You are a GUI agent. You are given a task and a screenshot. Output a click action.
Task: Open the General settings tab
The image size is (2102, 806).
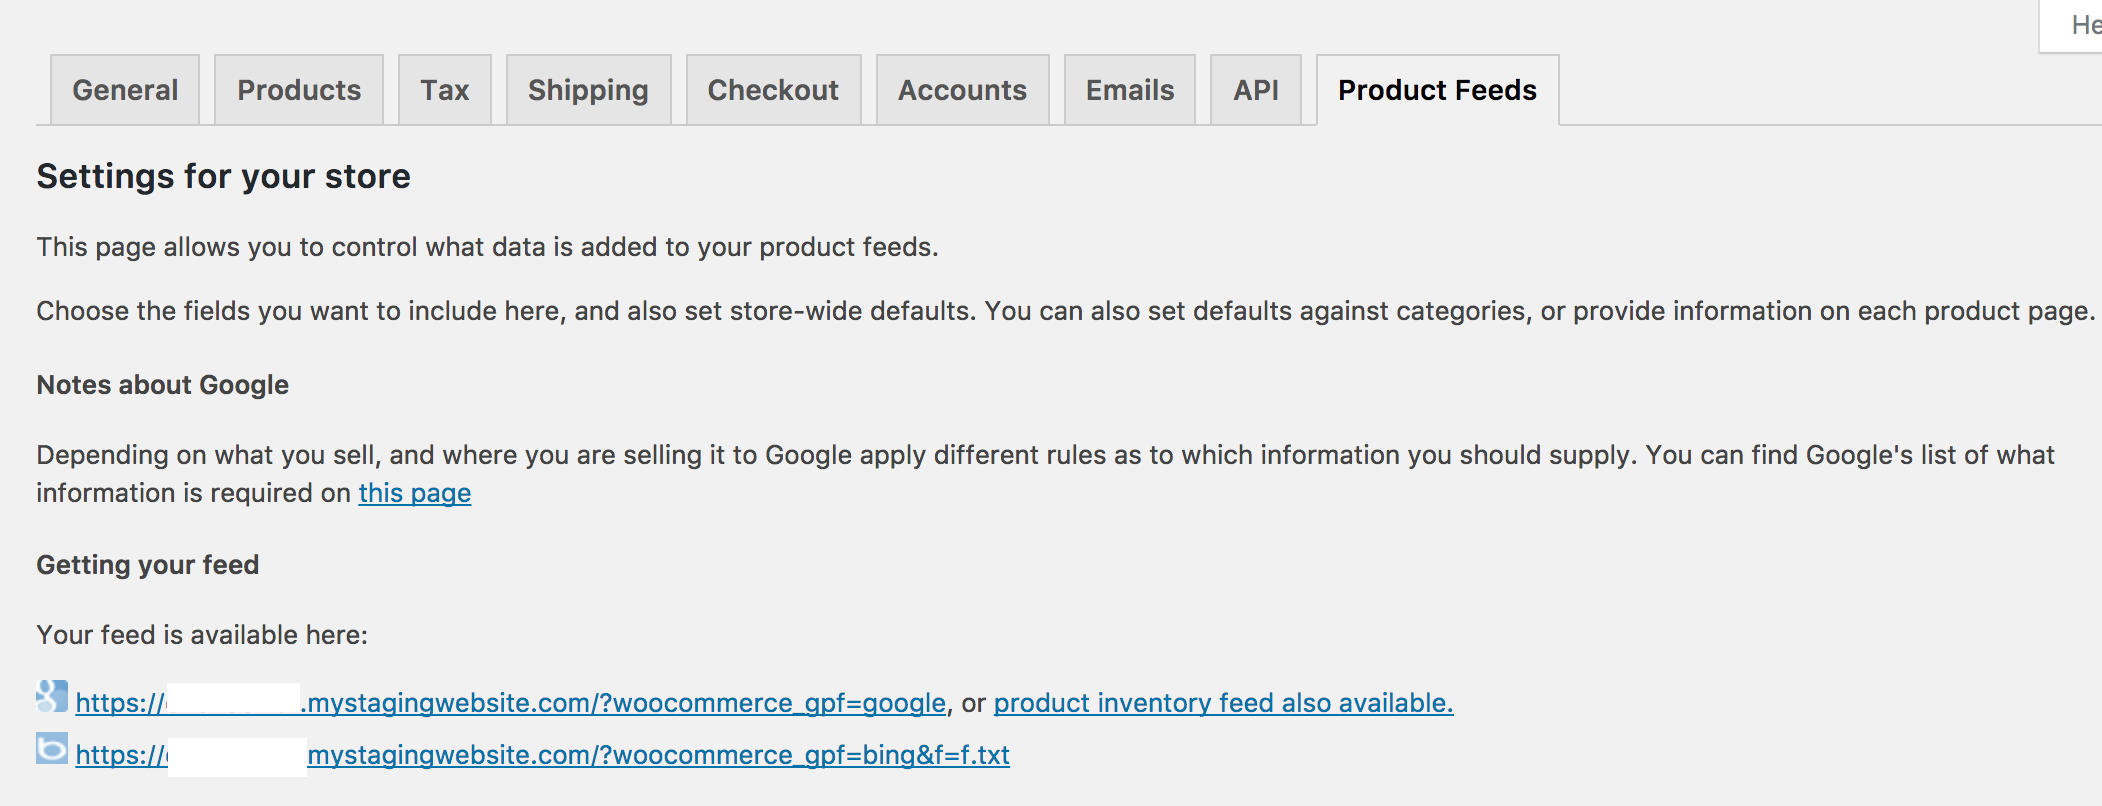pos(125,90)
